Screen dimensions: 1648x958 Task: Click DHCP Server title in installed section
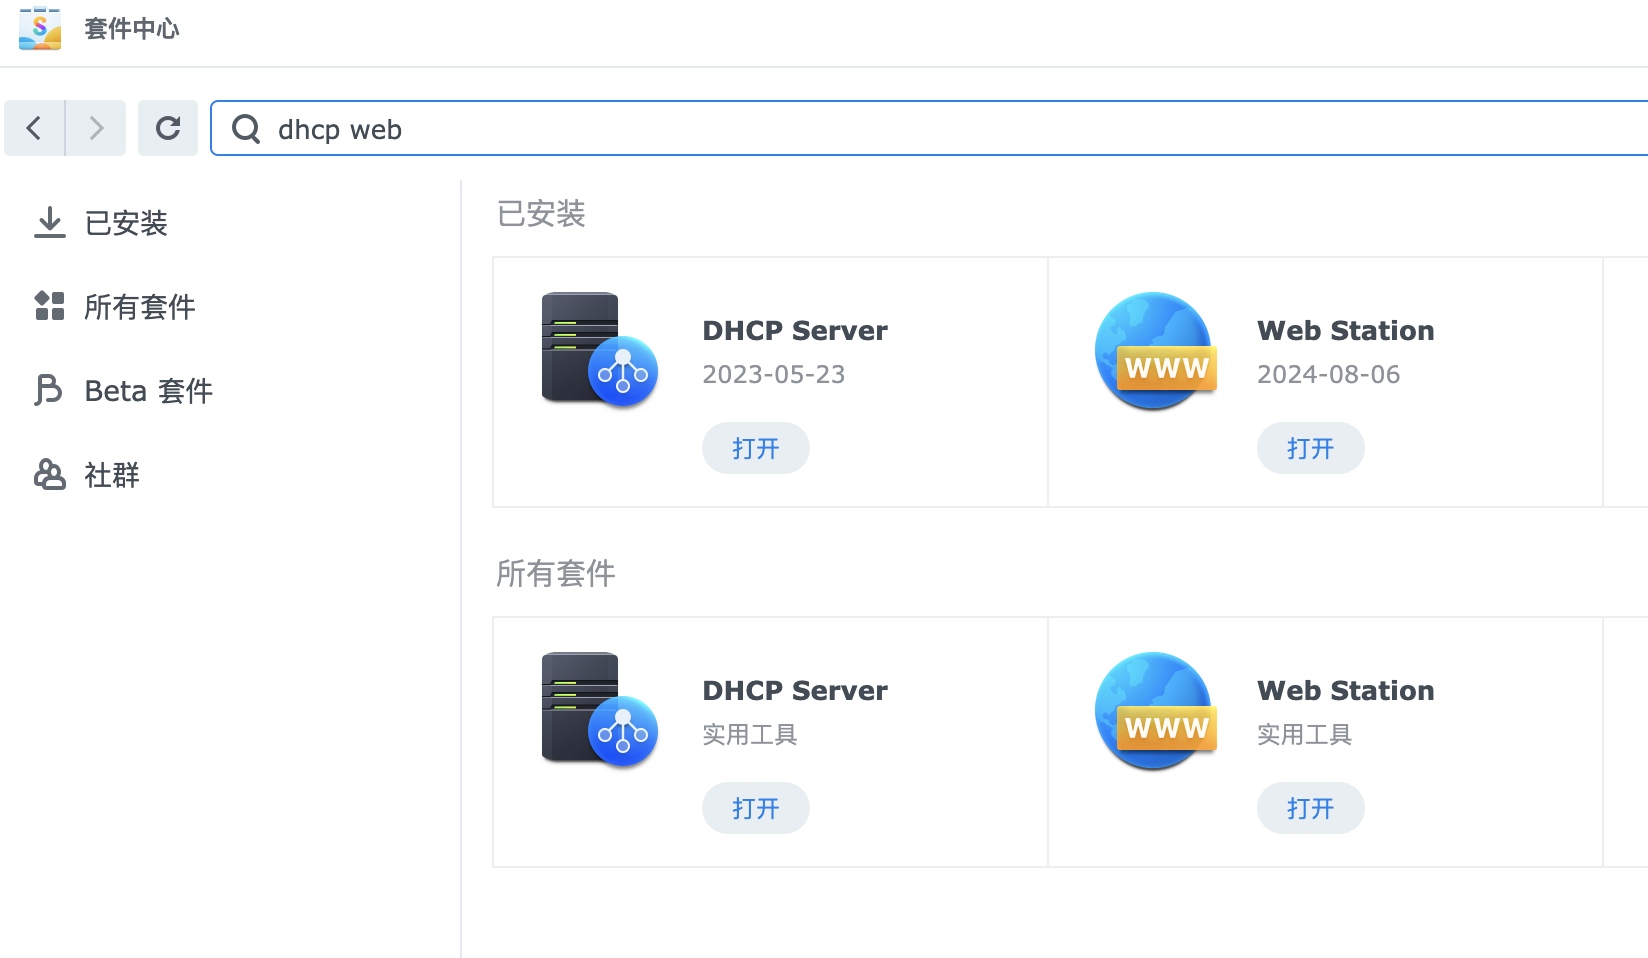[795, 331]
